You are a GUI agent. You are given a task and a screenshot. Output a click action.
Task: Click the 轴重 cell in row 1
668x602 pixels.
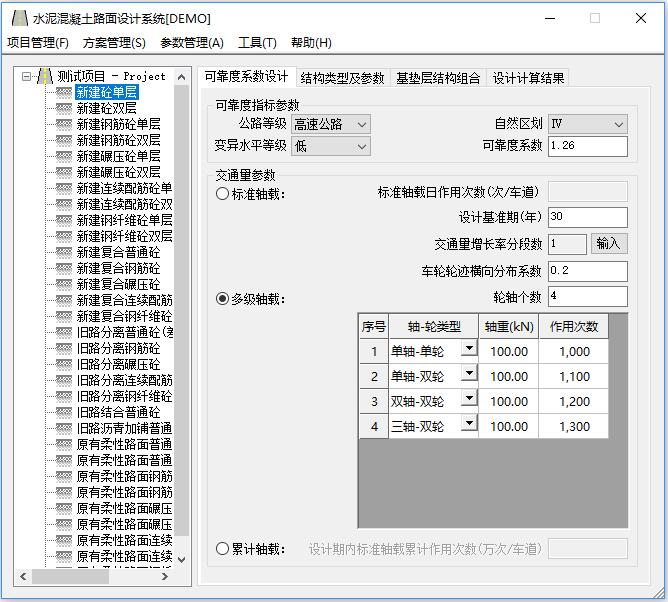pos(509,351)
